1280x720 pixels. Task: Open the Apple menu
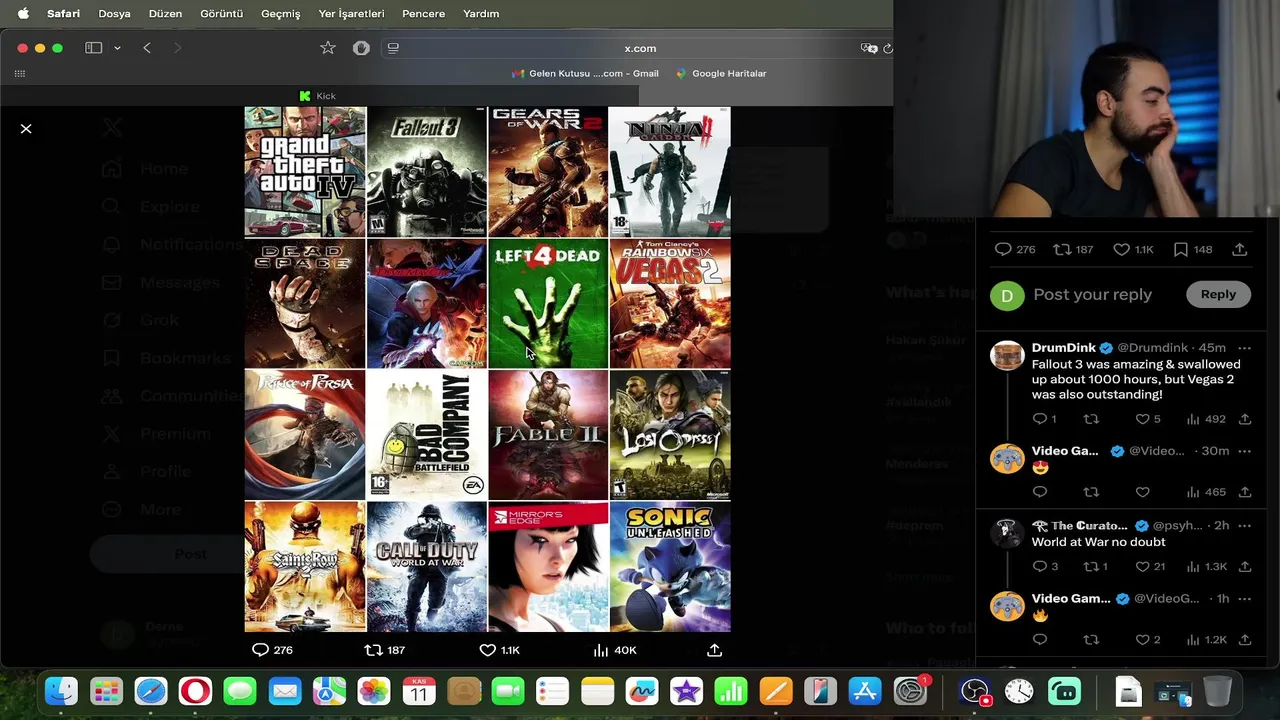pyautogui.click(x=23, y=13)
